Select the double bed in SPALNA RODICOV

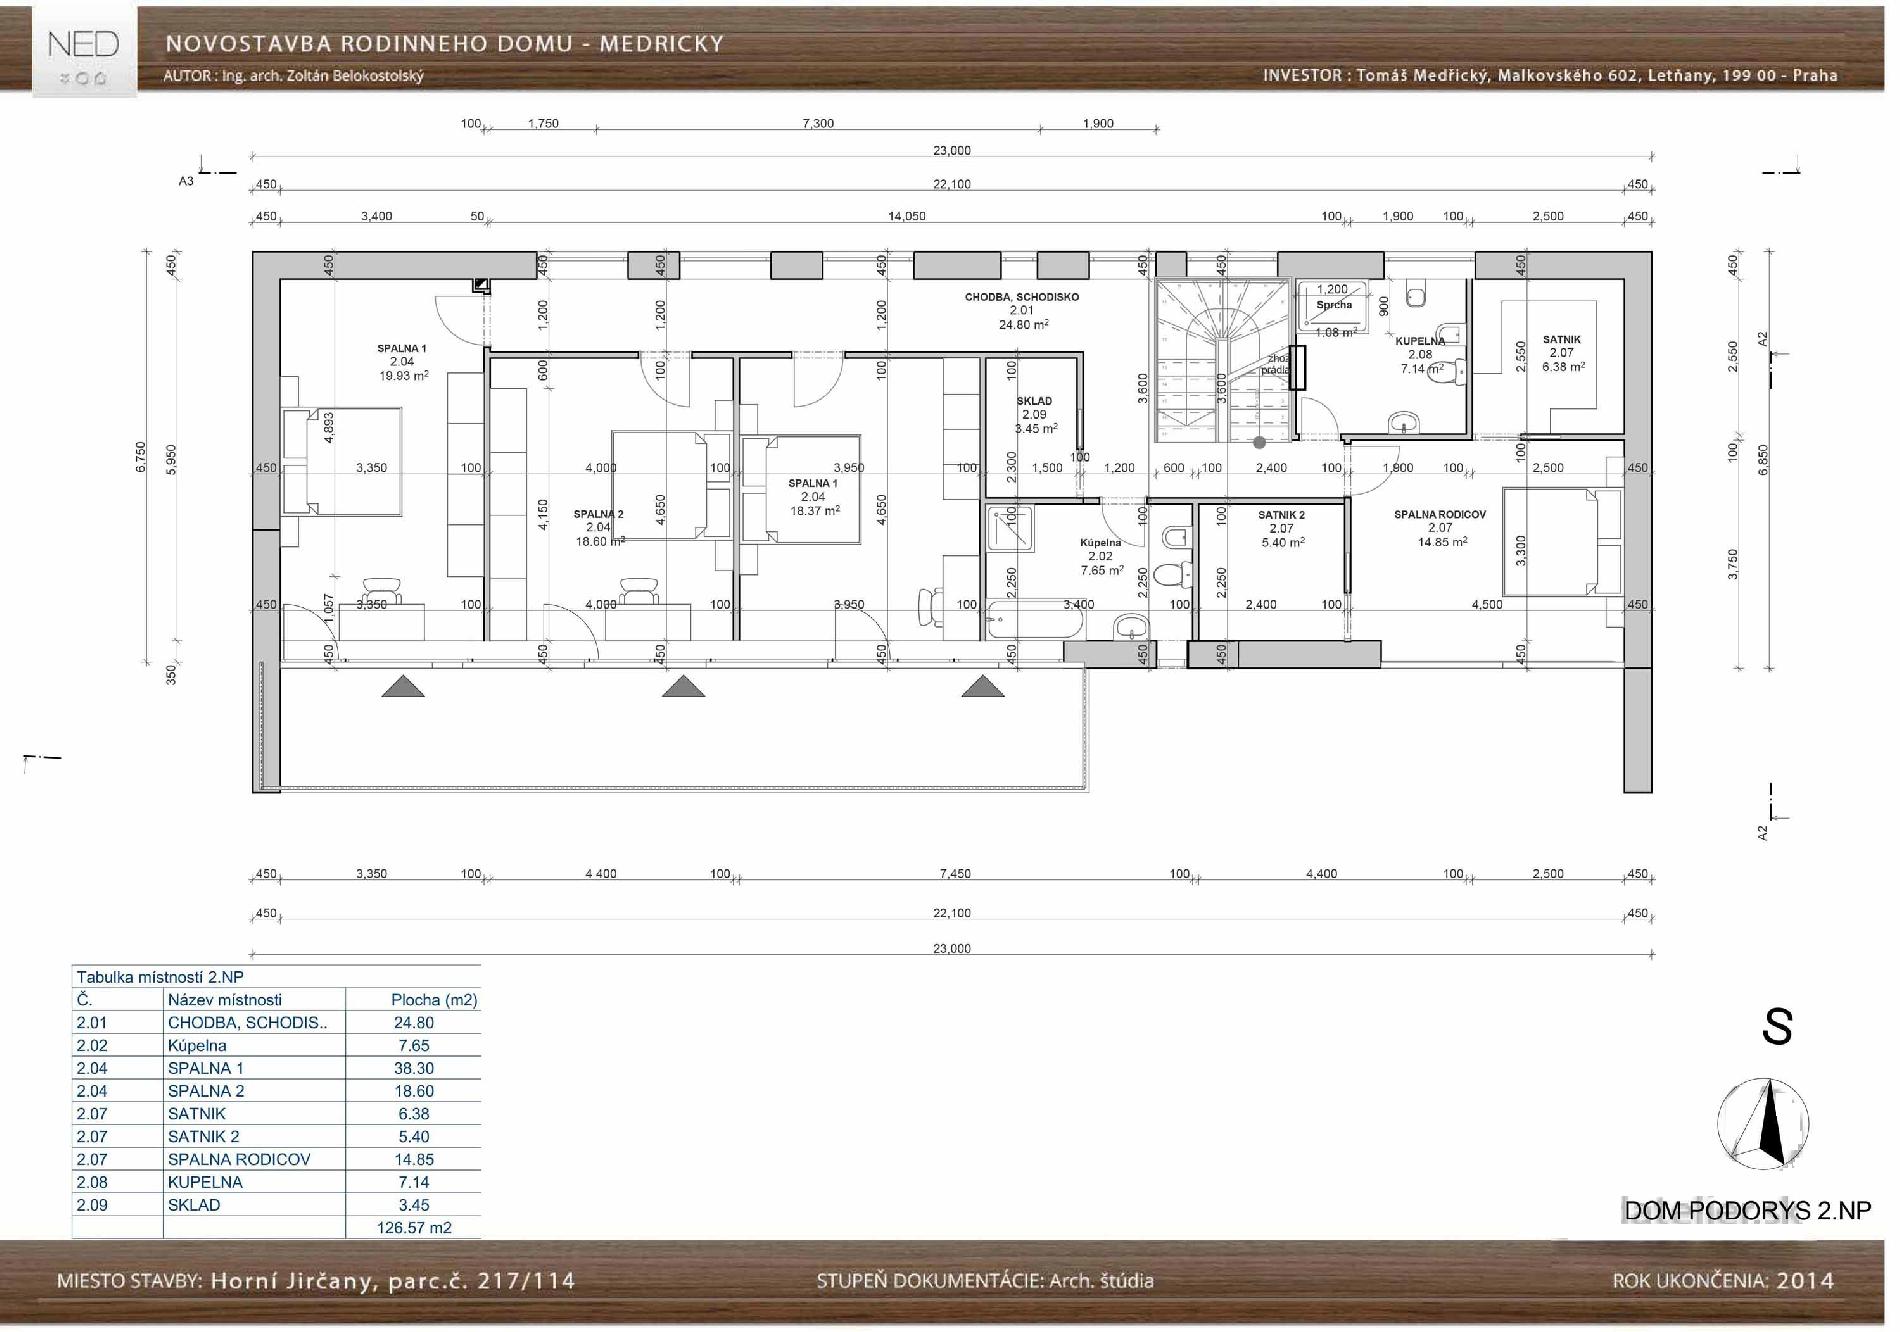[x=1561, y=541]
